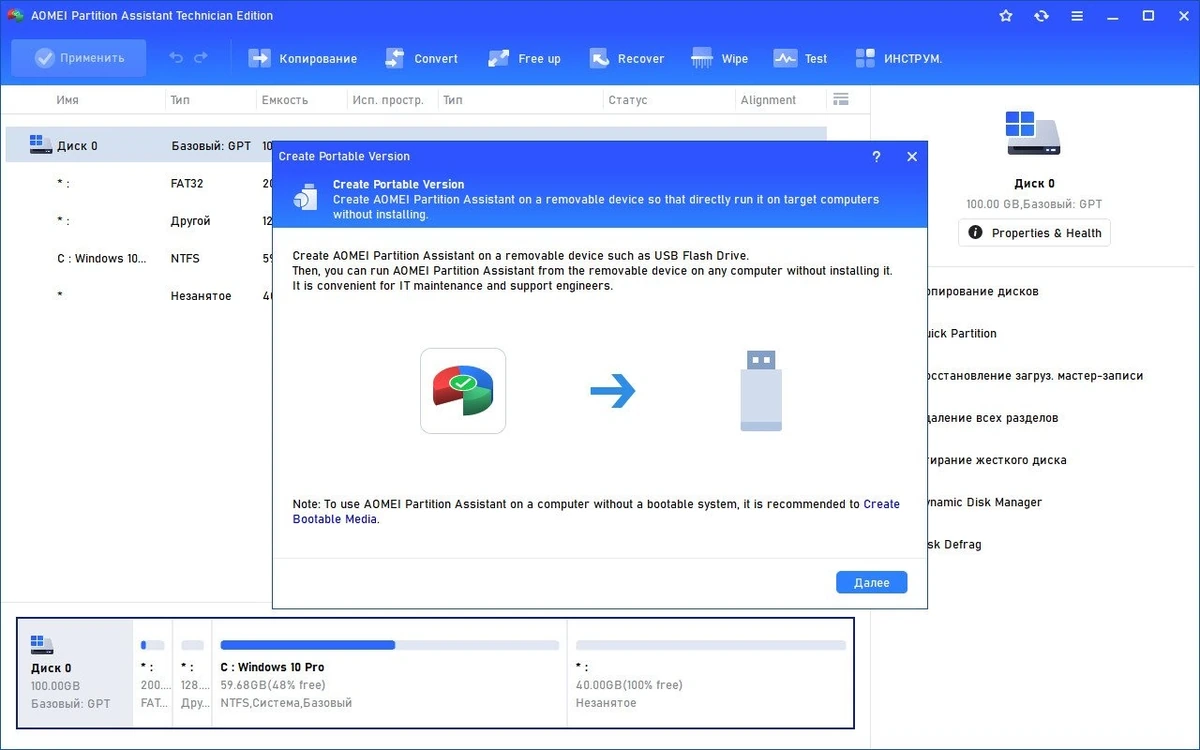Open the Free up tool
The height and width of the screenshot is (750, 1200).
pyautogui.click(x=524, y=58)
